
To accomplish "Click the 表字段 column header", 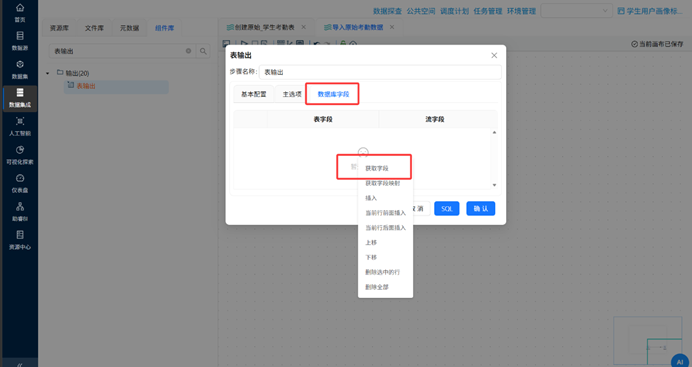I will point(323,119).
